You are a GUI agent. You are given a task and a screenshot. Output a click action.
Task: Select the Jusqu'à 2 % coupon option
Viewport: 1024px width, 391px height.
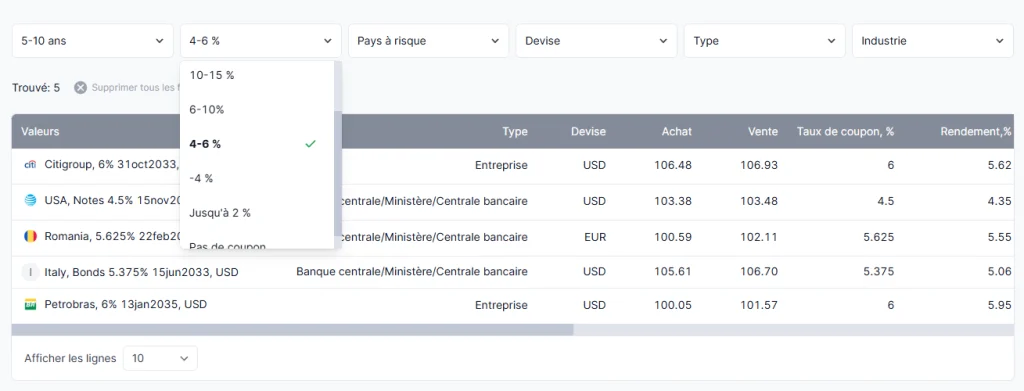click(257, 213)
